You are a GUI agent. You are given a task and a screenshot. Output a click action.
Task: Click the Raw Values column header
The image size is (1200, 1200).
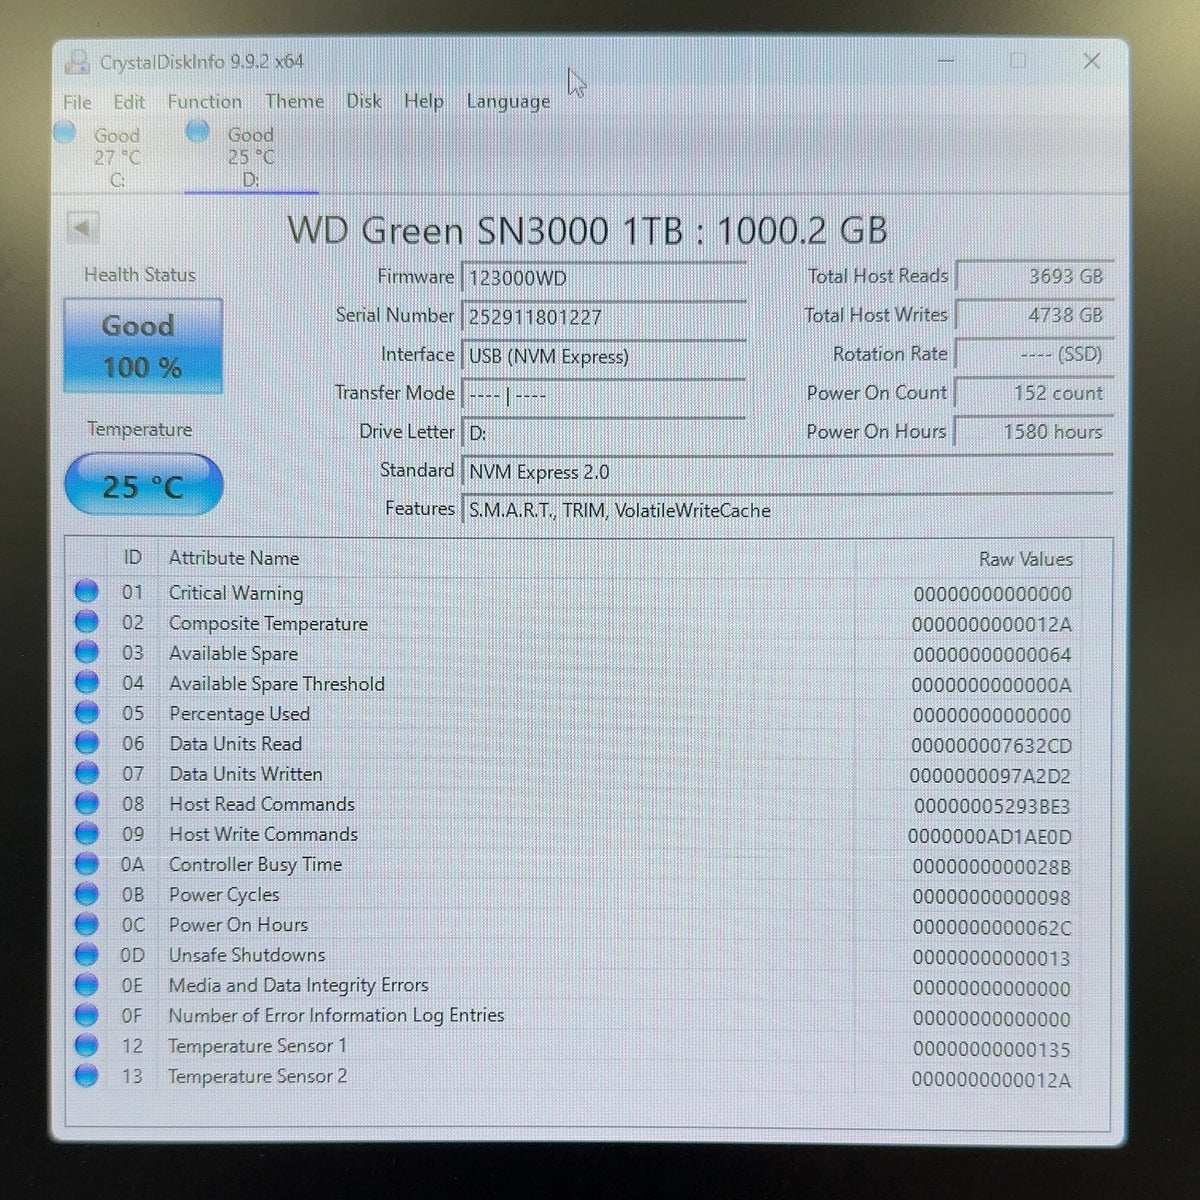pos(1026,559)
